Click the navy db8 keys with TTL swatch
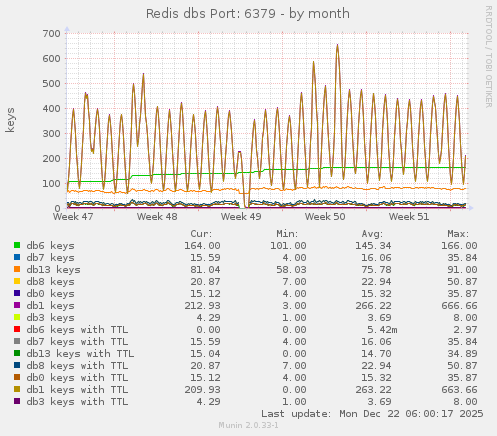This screenshot has height=436, width=497. coord(17,365)
